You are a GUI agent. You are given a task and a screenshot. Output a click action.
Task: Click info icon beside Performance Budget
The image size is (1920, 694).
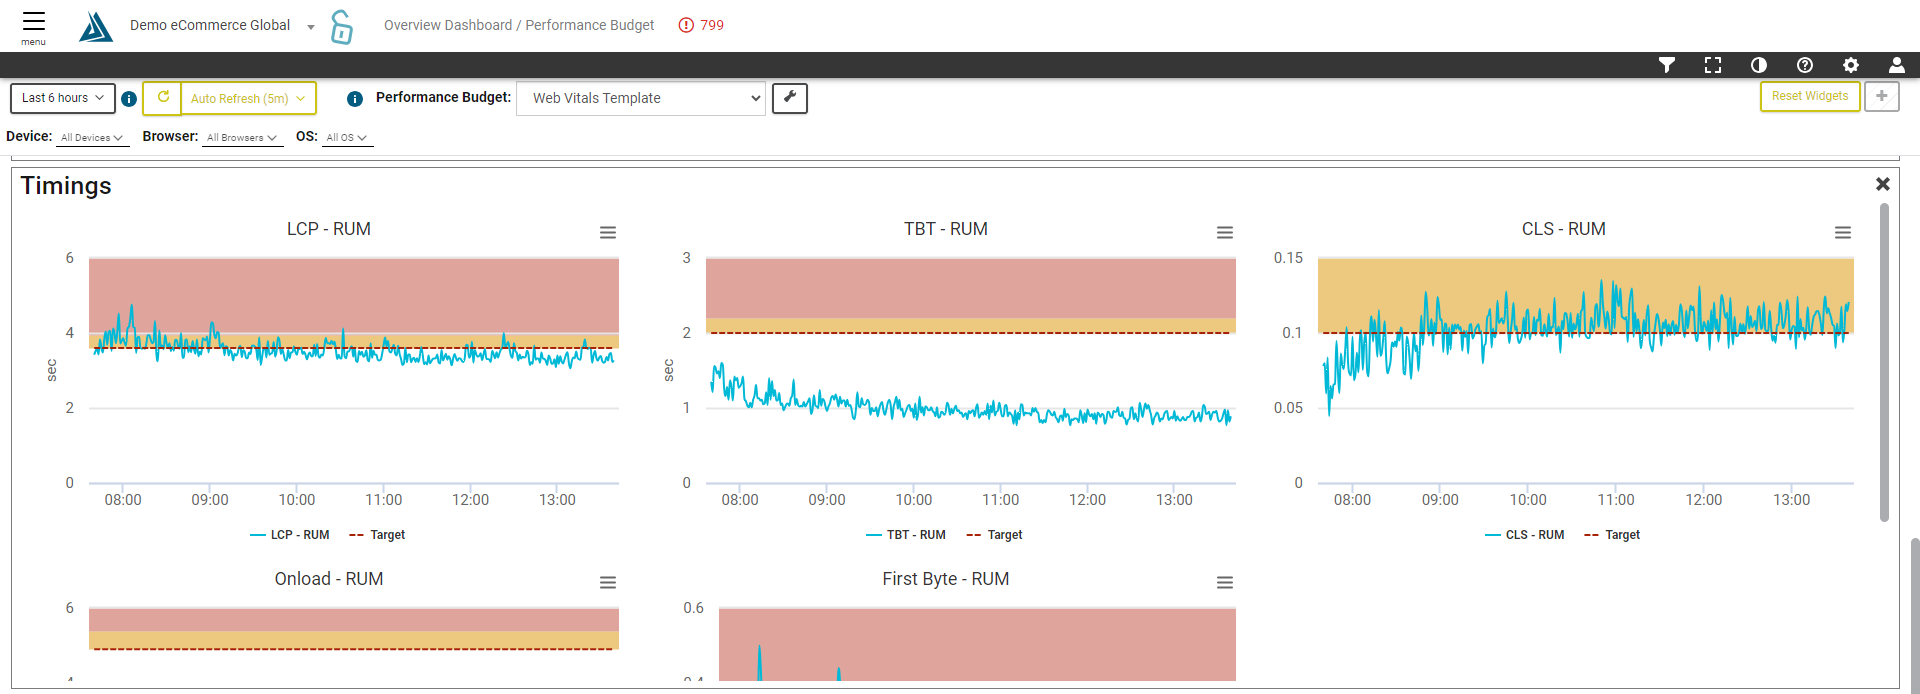point(355,99)
